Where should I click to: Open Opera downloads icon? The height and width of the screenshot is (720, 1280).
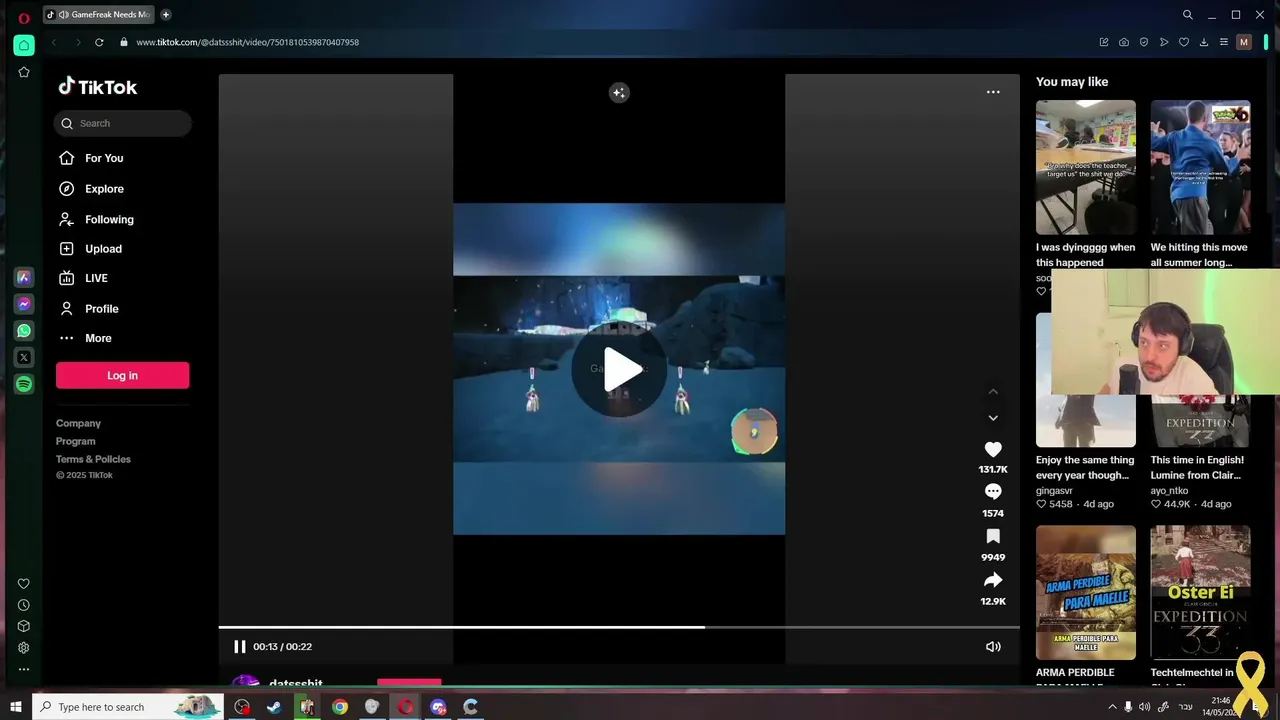1204,42
